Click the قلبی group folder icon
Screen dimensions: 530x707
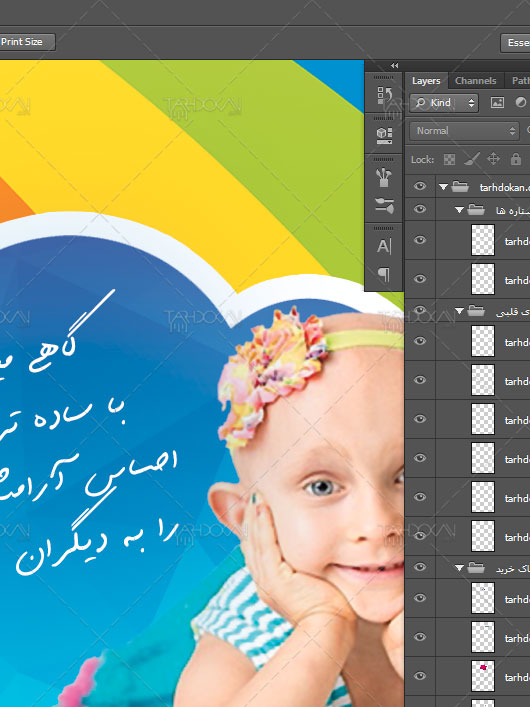point(476,311)
